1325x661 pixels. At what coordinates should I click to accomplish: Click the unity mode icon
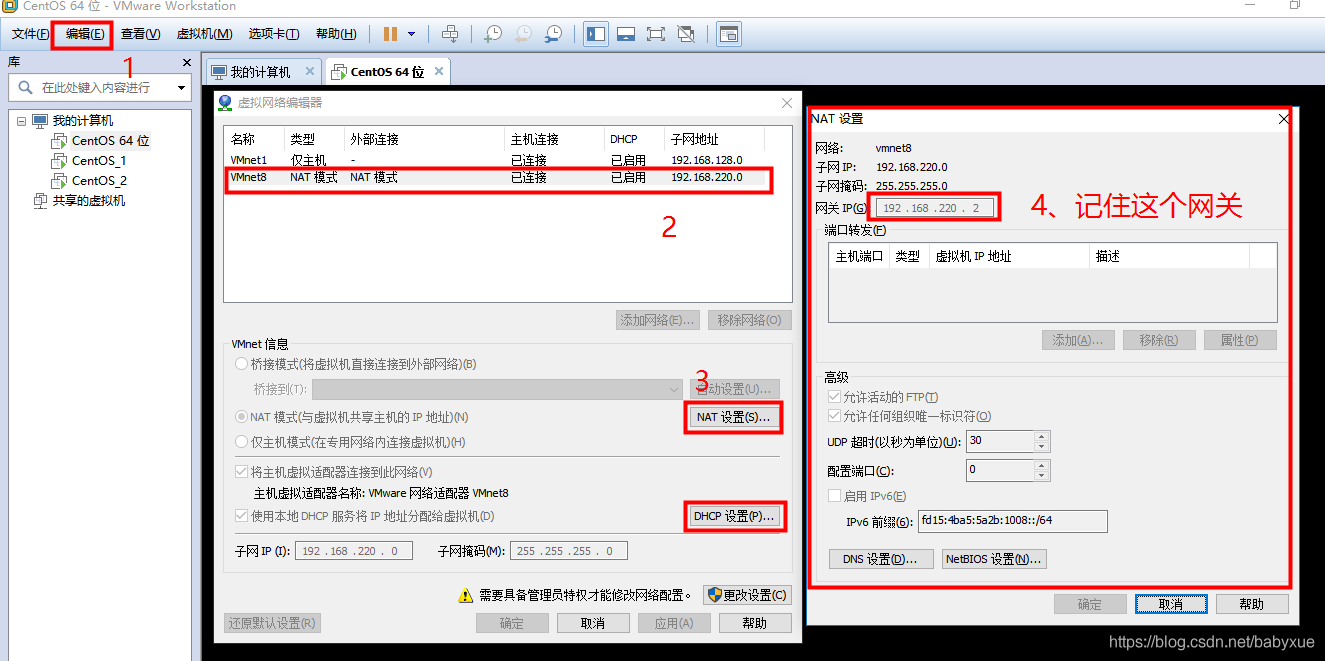pyautogui.click(x=686, y=34)
